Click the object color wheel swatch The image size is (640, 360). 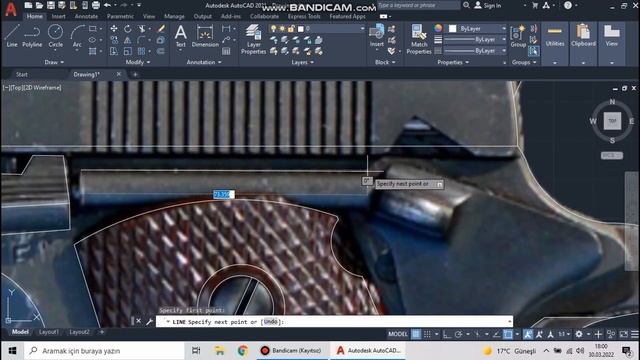tap(438, 28)
